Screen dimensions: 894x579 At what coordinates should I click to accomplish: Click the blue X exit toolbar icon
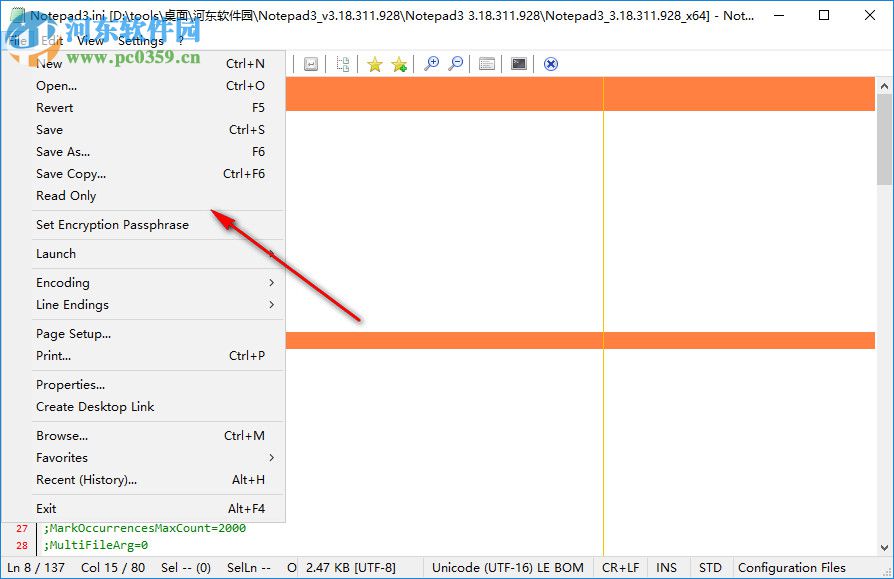pyautogui.click(x=551, y=64)
